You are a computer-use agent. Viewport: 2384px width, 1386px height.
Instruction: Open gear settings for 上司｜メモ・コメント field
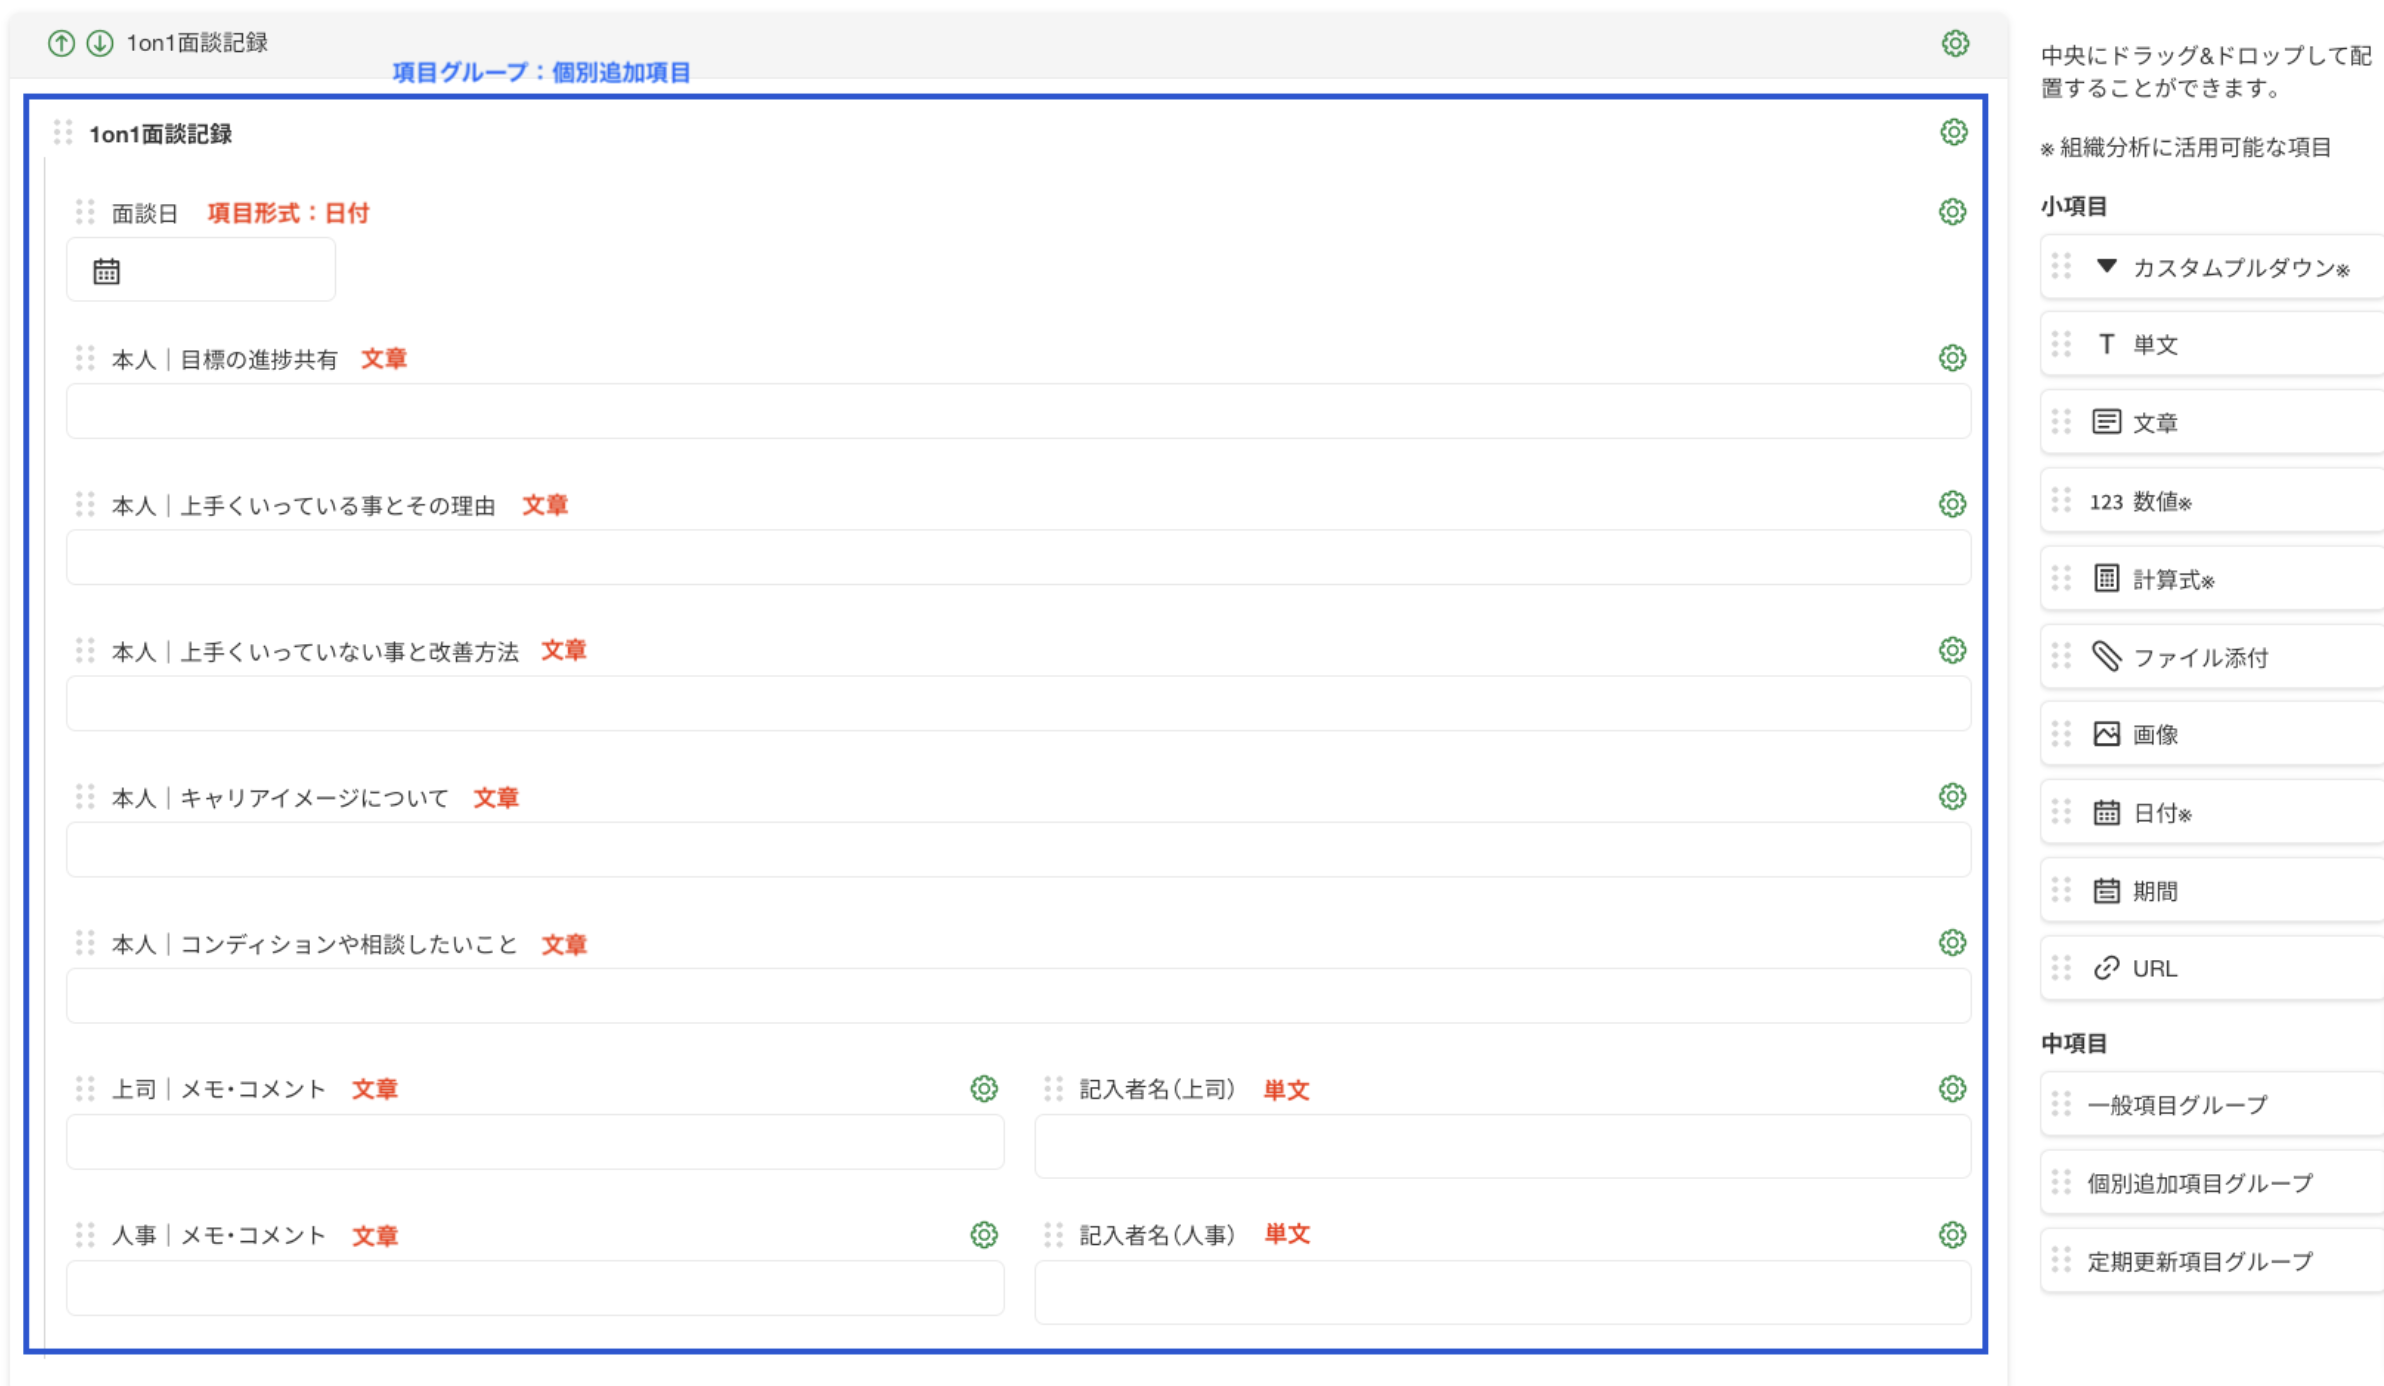(984, 1089)
